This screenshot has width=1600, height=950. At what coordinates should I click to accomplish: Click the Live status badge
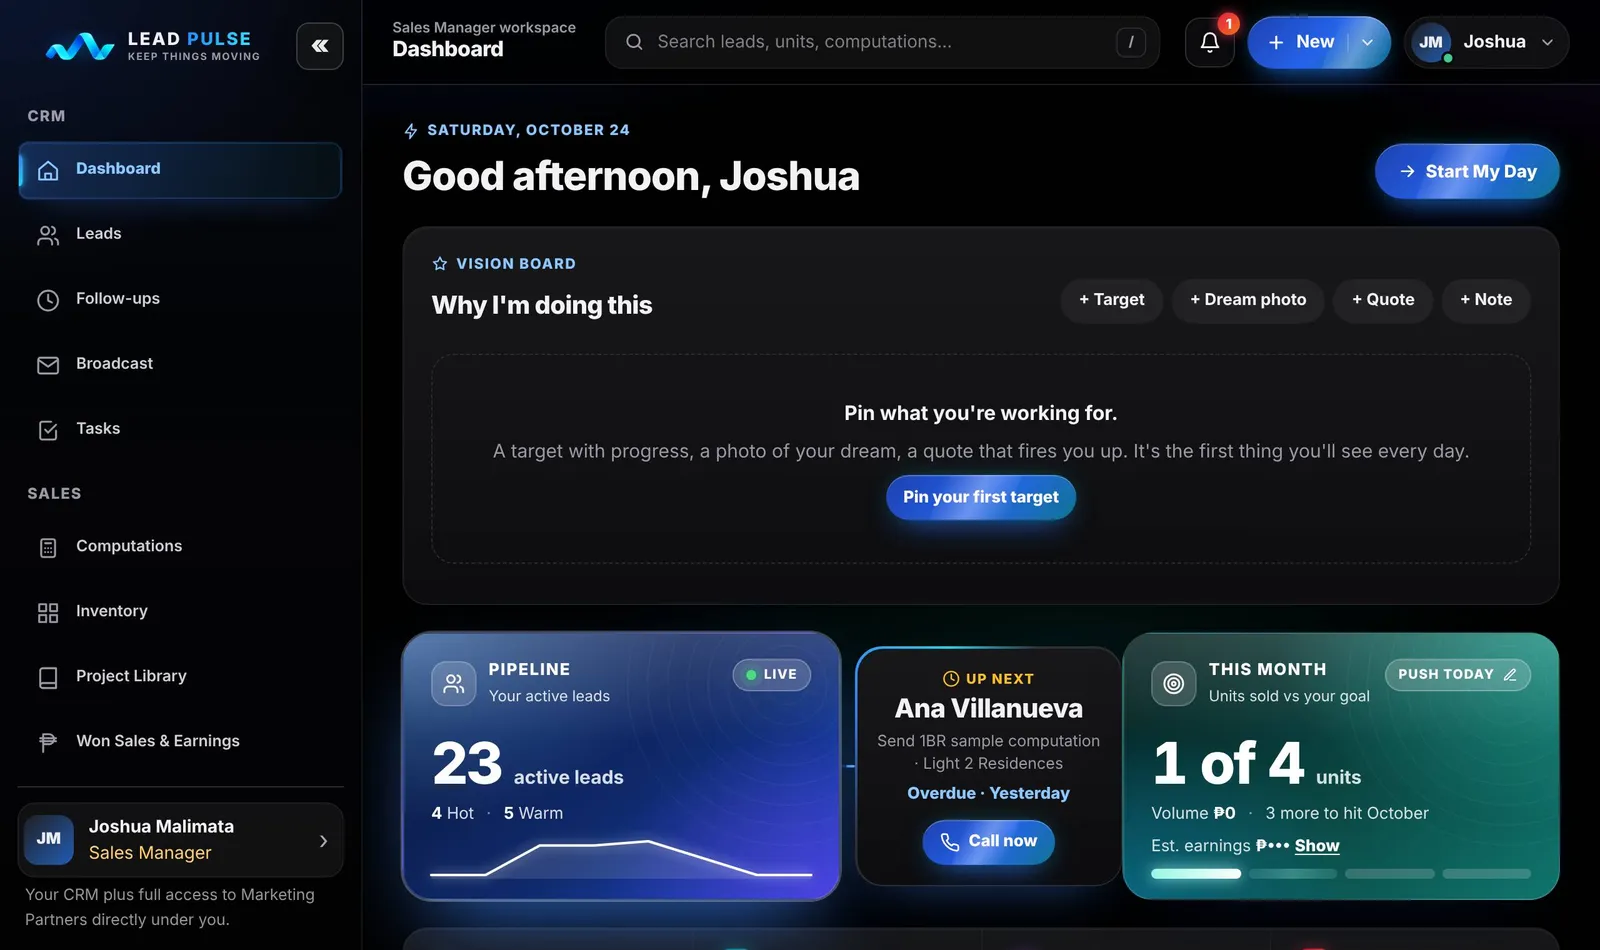(x=772, y=675)
